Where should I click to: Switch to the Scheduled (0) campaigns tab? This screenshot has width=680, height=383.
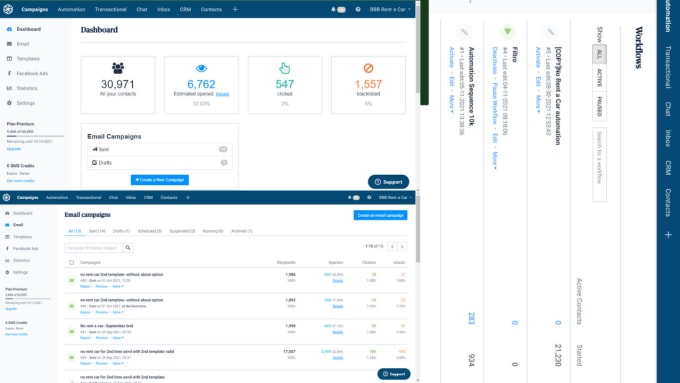tap(150, 231)
